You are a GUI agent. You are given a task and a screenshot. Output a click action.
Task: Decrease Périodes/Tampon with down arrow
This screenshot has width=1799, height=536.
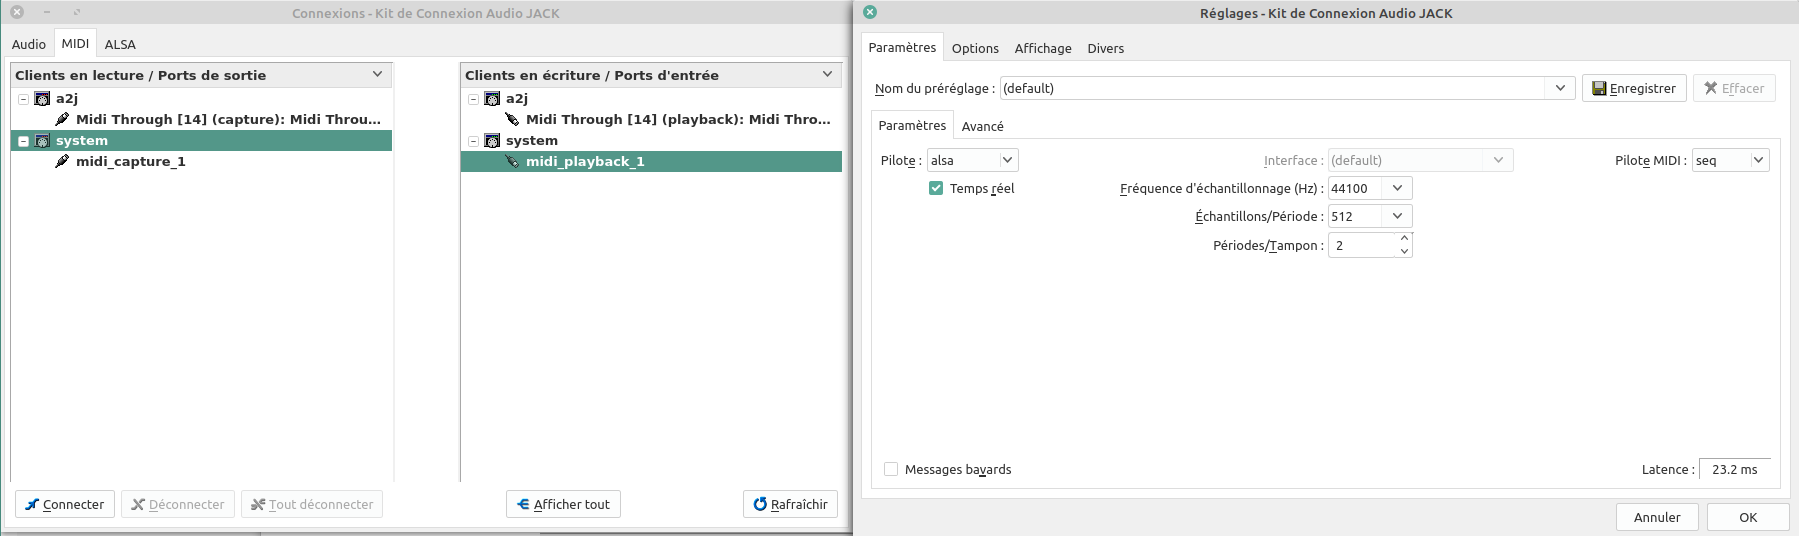pyautogui.click(x=1404, y=251)
